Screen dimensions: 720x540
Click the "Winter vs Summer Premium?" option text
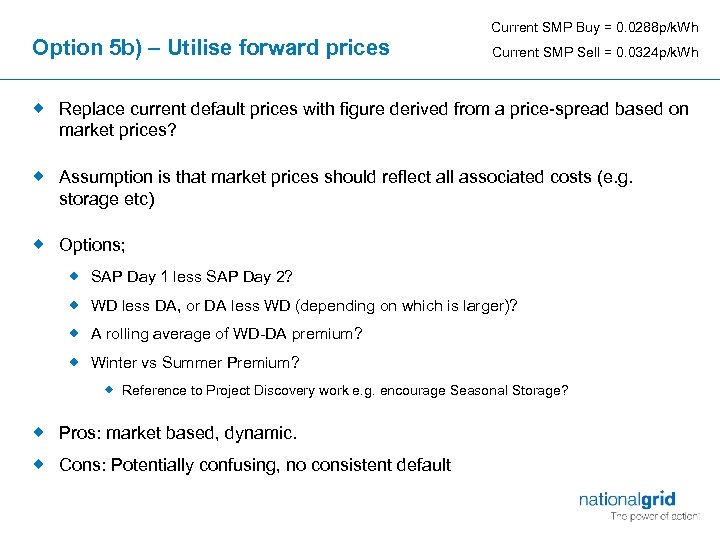coord(195,363)
